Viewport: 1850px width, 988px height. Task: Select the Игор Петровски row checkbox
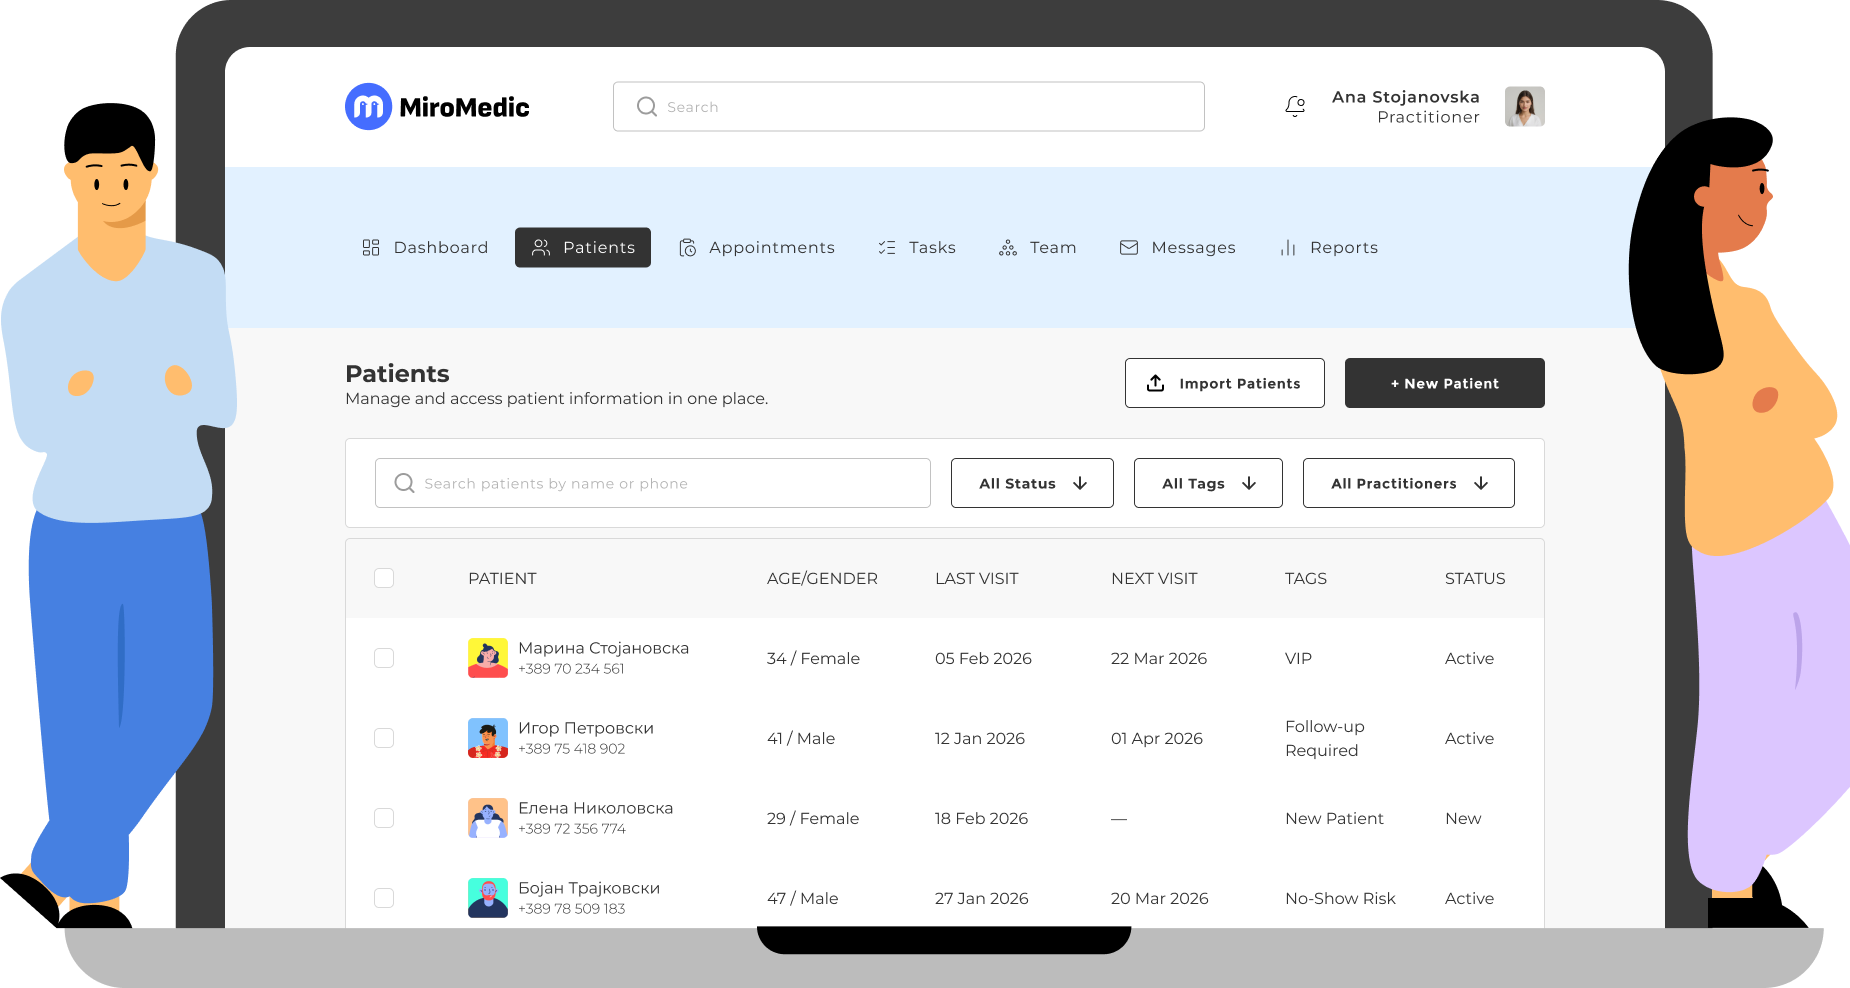384,738
